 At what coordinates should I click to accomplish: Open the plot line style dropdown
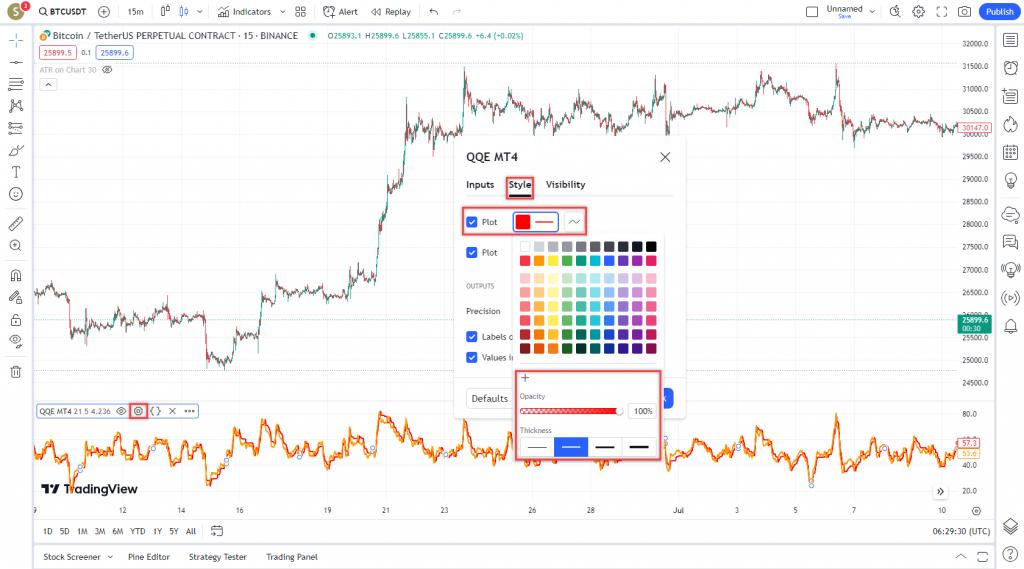(x=574, y=222)
